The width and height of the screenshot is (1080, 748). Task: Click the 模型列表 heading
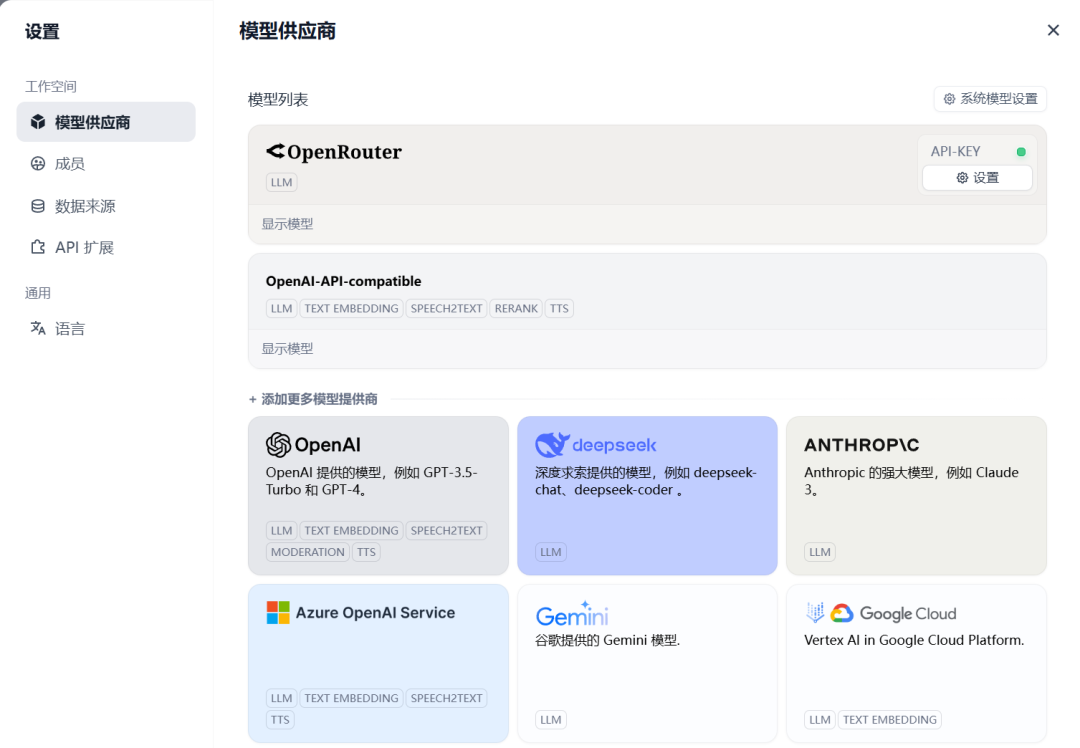click(x=278, y=100)
